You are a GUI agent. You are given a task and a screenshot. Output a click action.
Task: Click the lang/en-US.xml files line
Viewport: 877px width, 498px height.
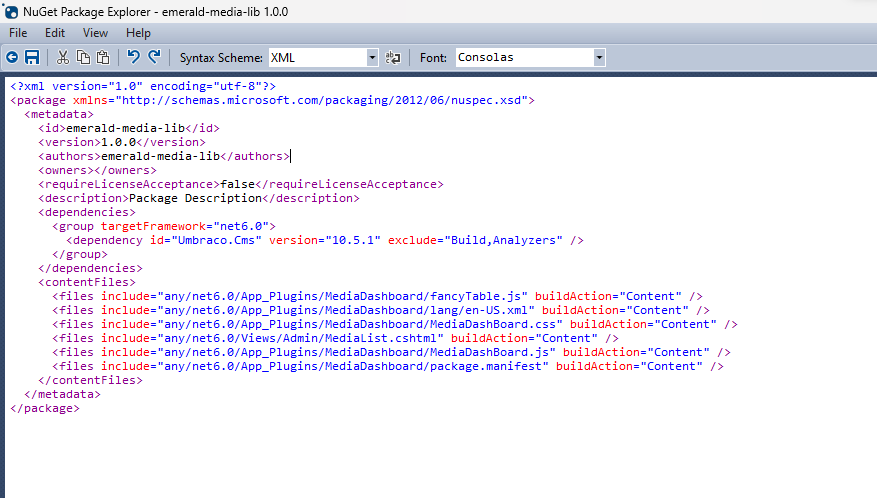tap(381, 310)
